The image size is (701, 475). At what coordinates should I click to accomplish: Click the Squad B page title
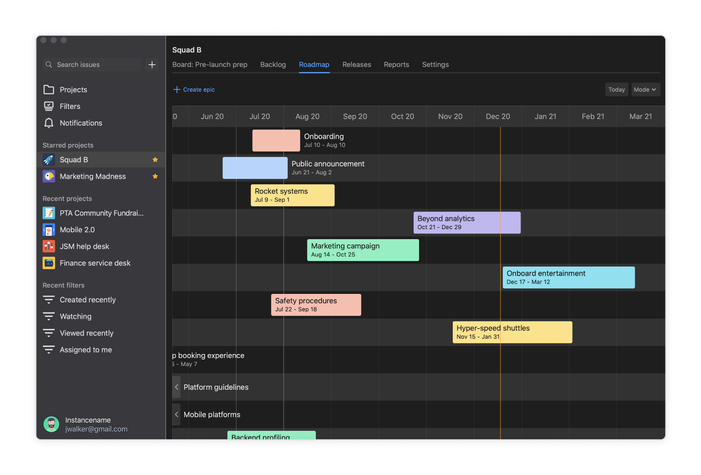(187, 50)
